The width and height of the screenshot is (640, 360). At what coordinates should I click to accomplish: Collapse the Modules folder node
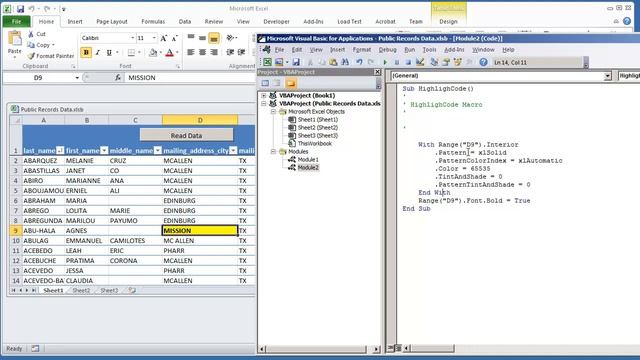pyautogui.click(x=273, y=151)
